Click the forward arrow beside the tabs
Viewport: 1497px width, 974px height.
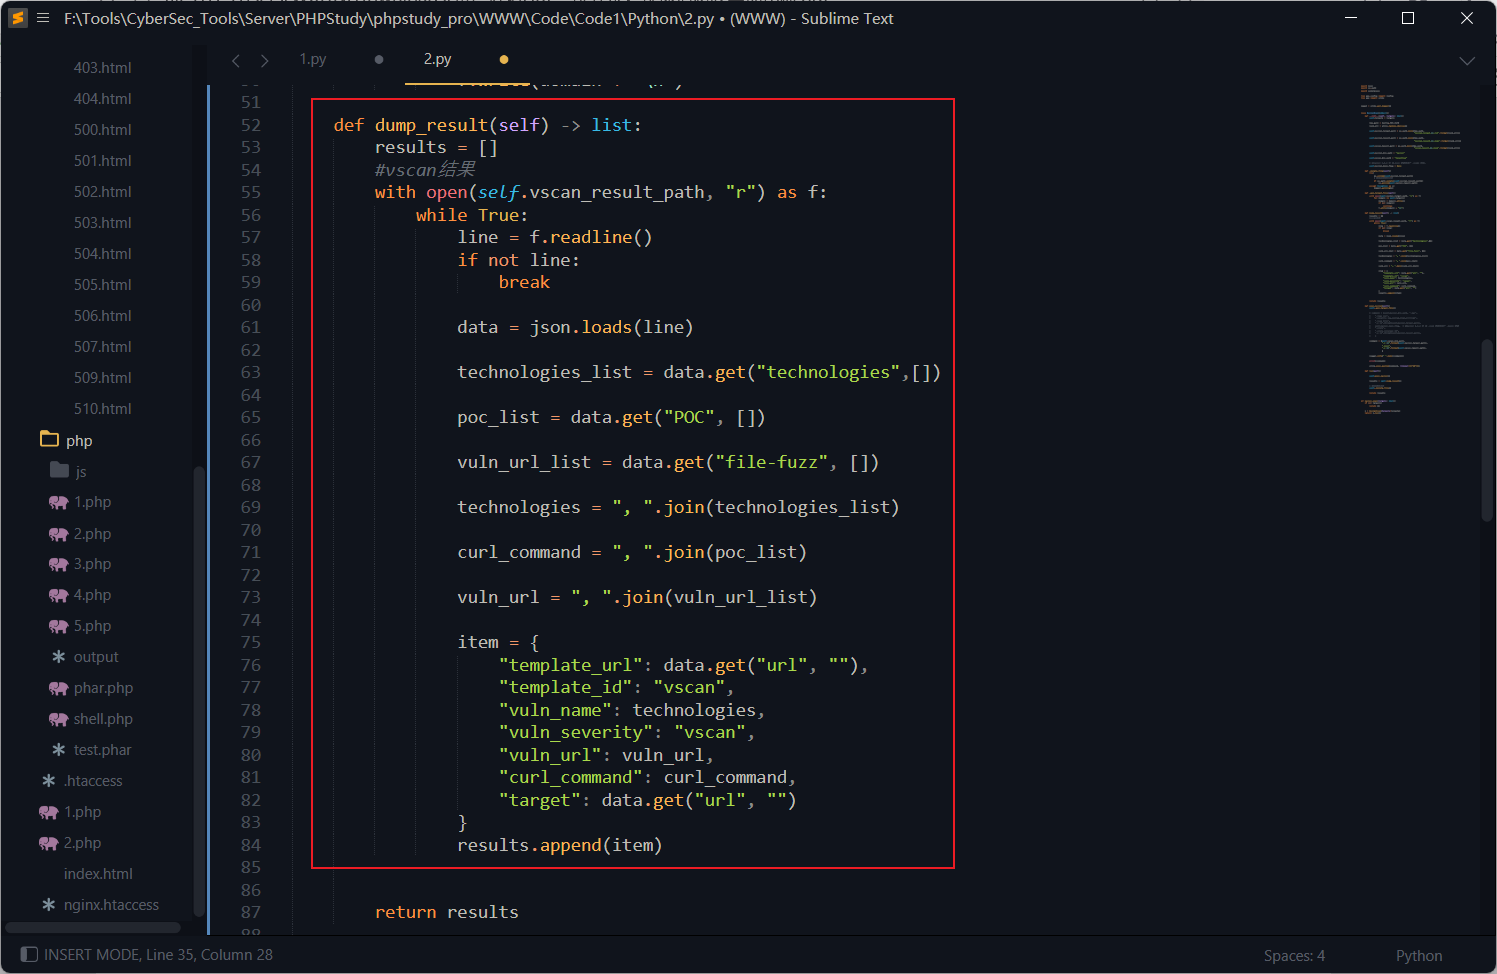pyautogui.click(x=264, y=61)
